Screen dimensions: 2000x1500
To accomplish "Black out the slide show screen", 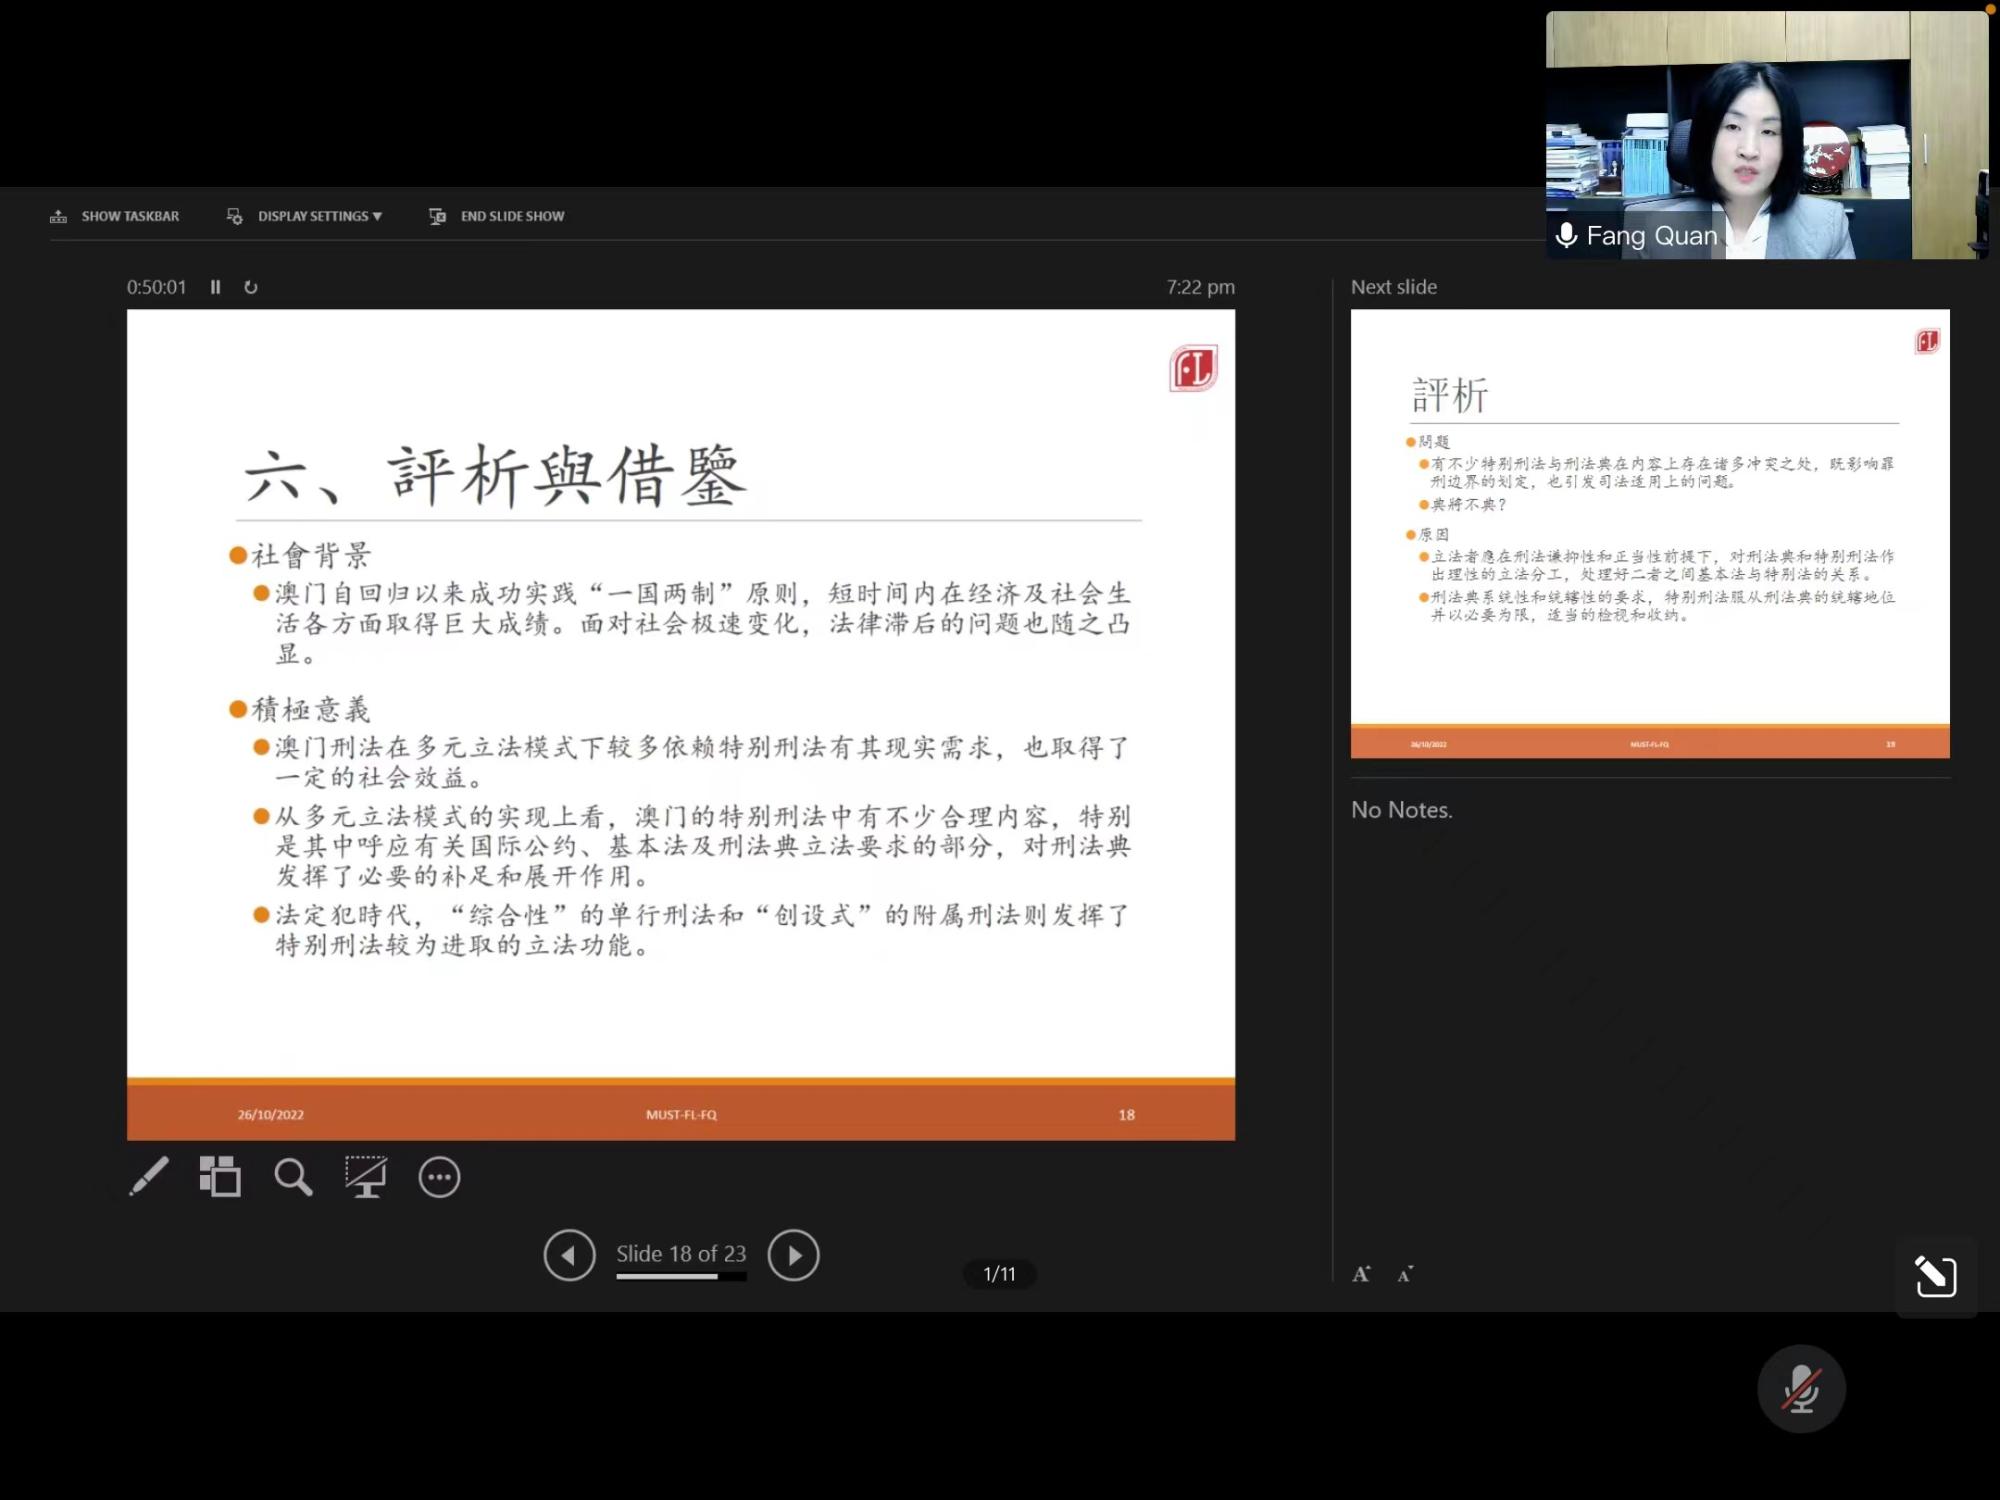I will coord(366,1177).
